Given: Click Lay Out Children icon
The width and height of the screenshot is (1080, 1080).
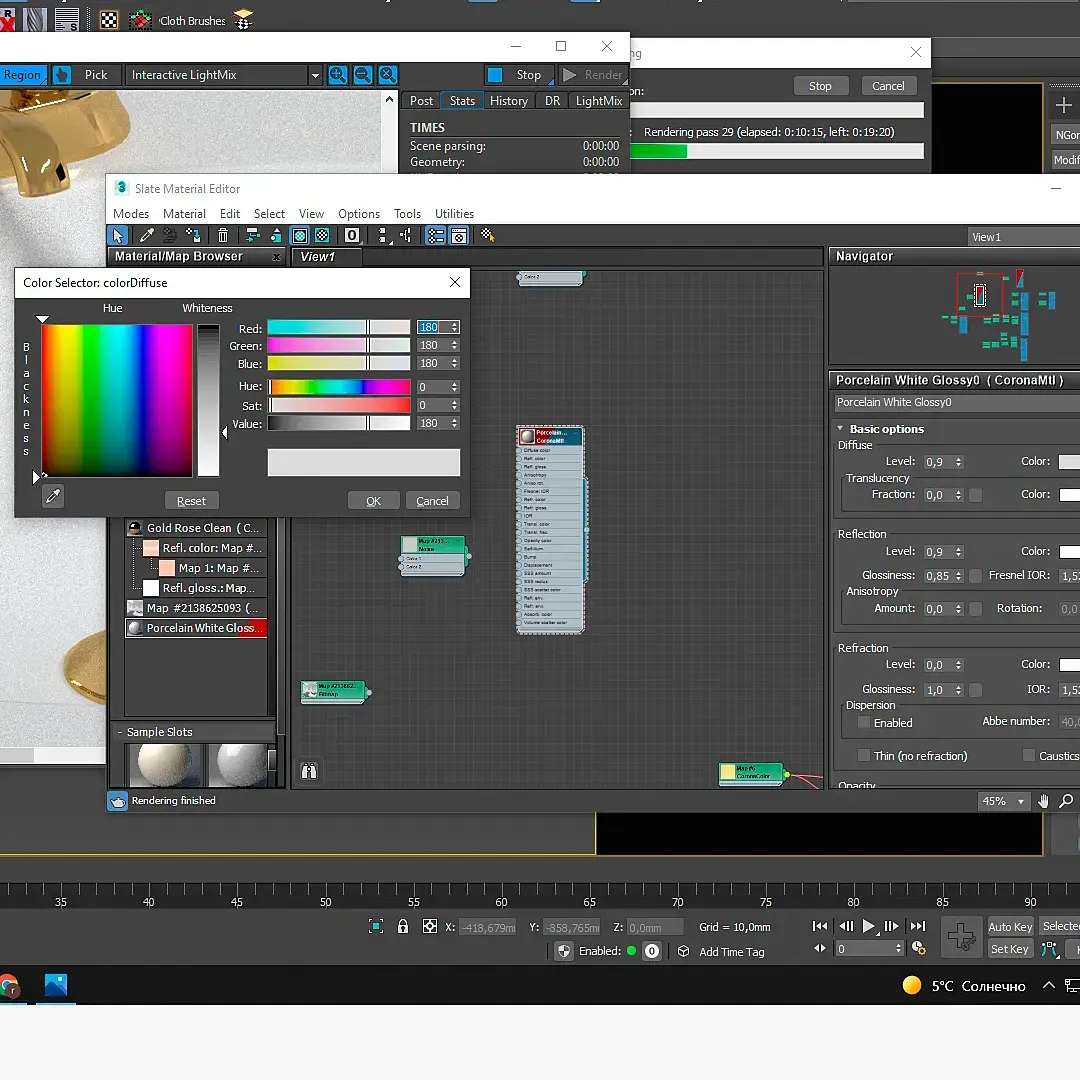Looking at the screenshot, I should click(406, 236).
